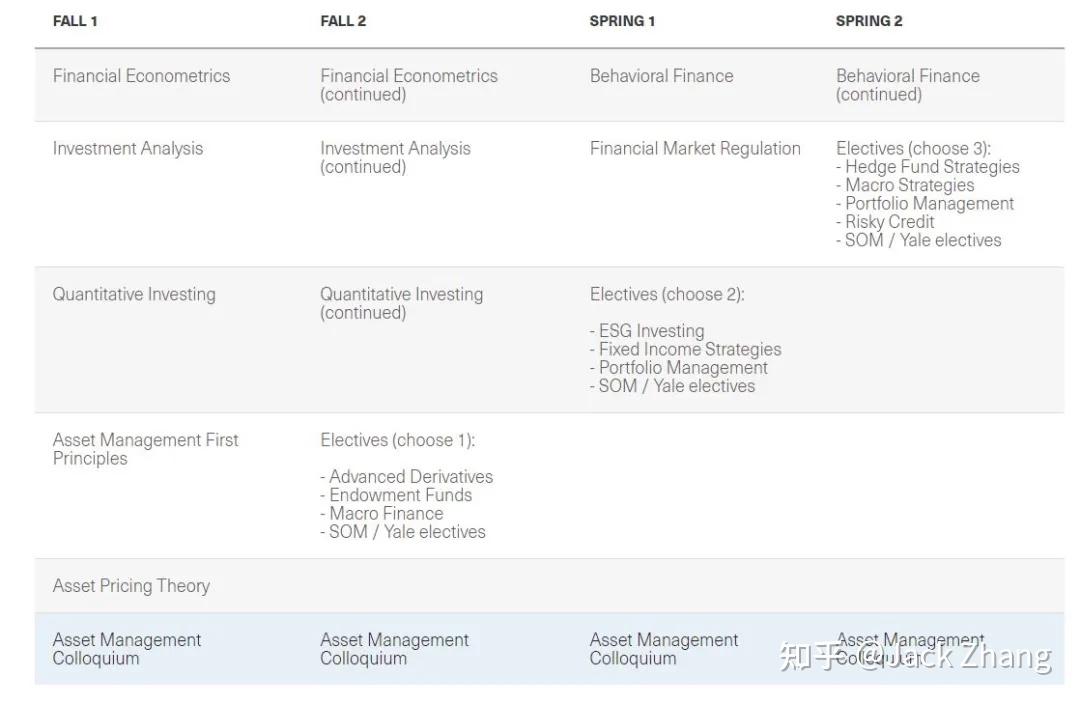Select the FALL 2 column header
The height and width of the screenshot is (705, 1080).
[343, 21]
